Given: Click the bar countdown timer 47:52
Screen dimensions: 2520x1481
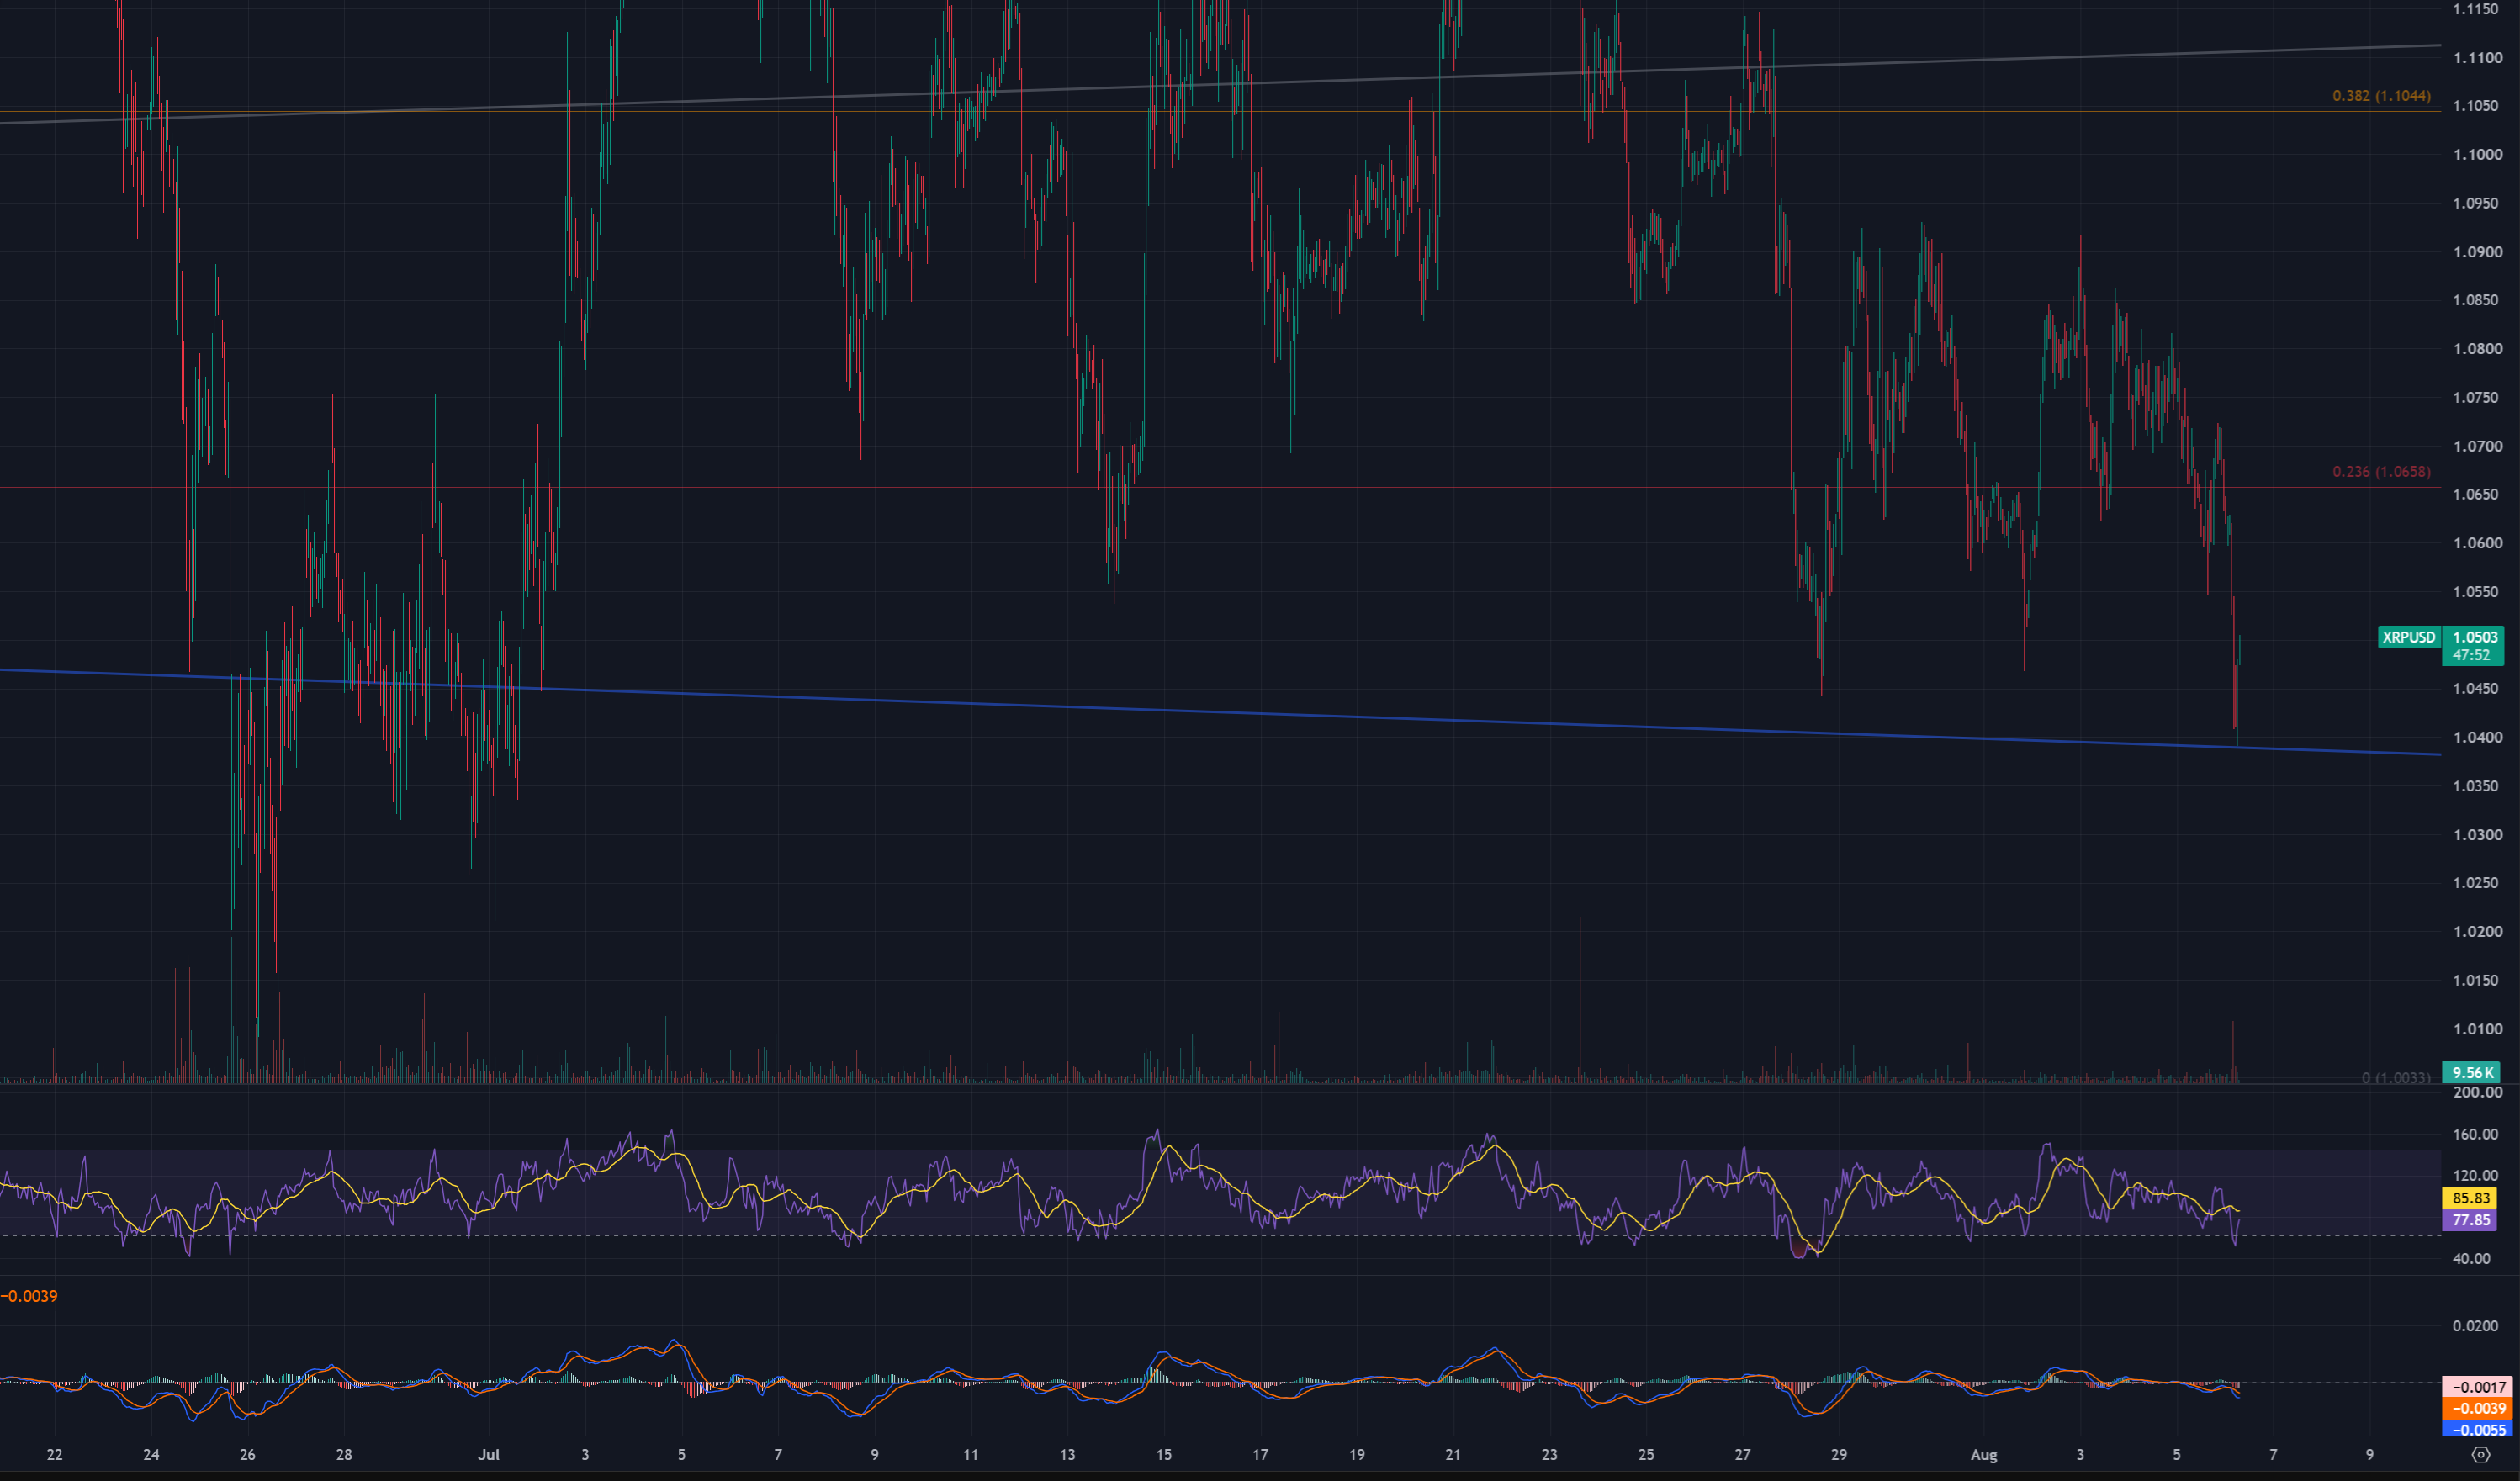Looking at the screenshot, I should pyautogui.click(x=2471, y=655).
